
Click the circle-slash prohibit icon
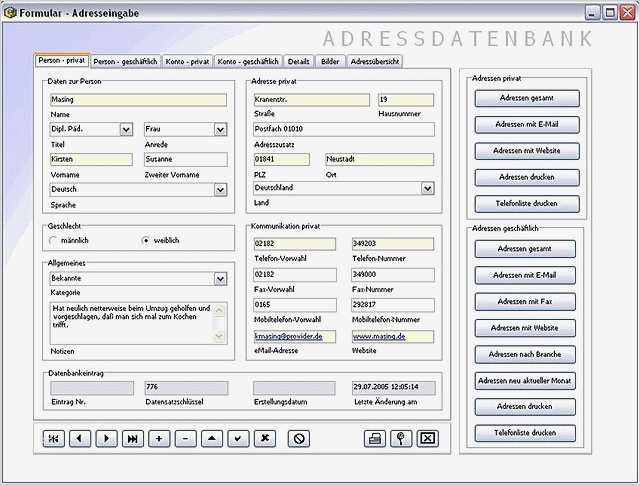(299, 439)
